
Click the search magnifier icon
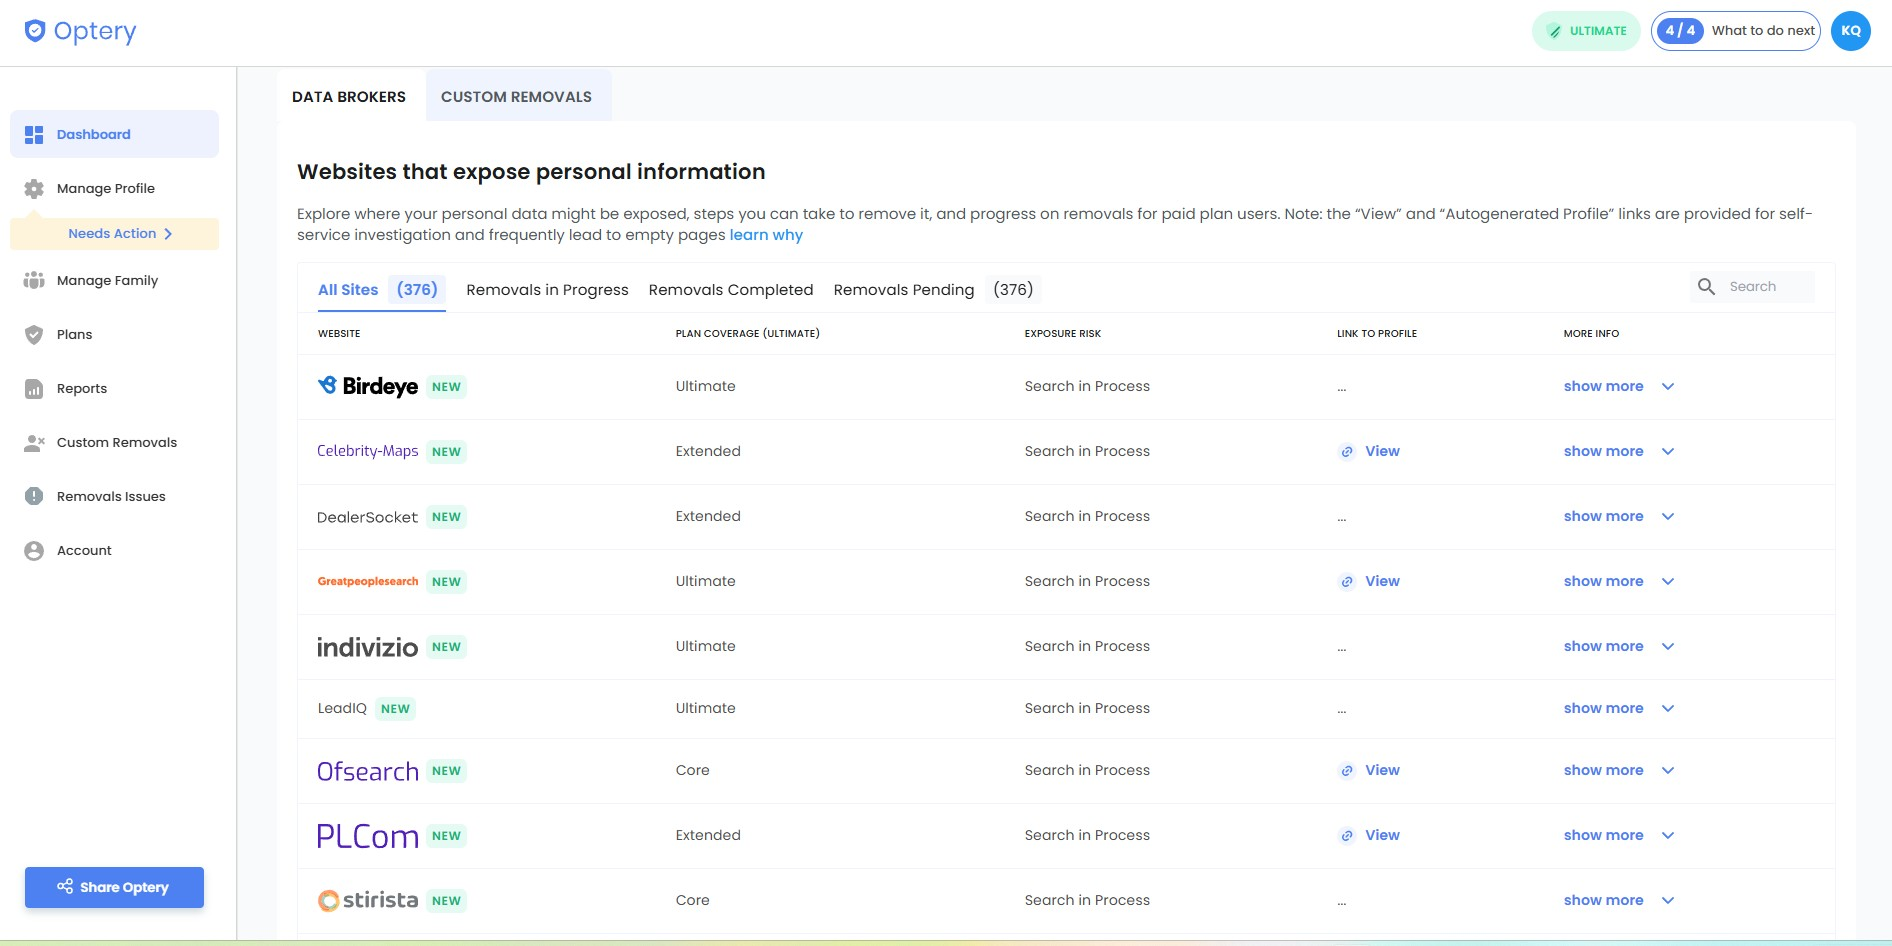tap(1707, 287)
